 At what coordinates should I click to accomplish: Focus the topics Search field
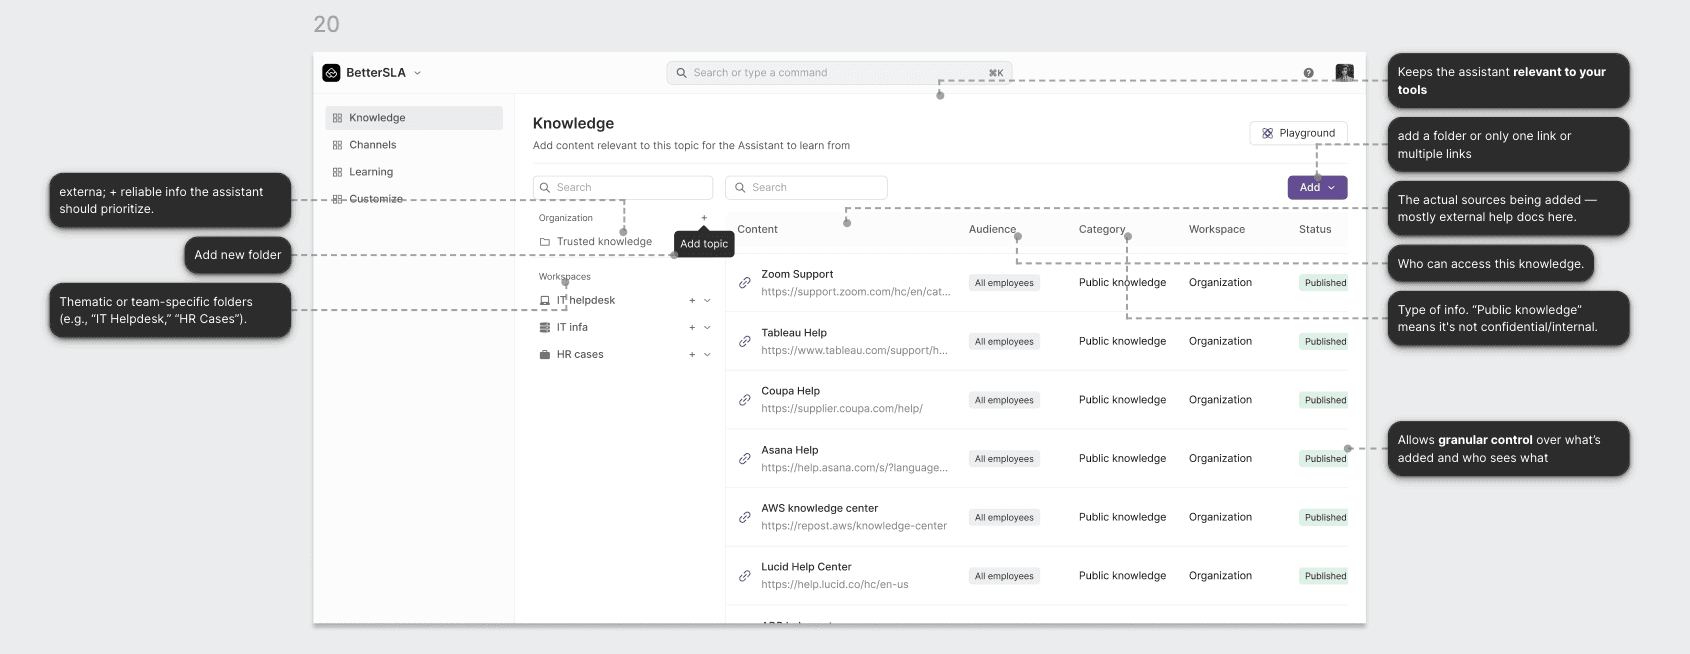pos(623,187)
